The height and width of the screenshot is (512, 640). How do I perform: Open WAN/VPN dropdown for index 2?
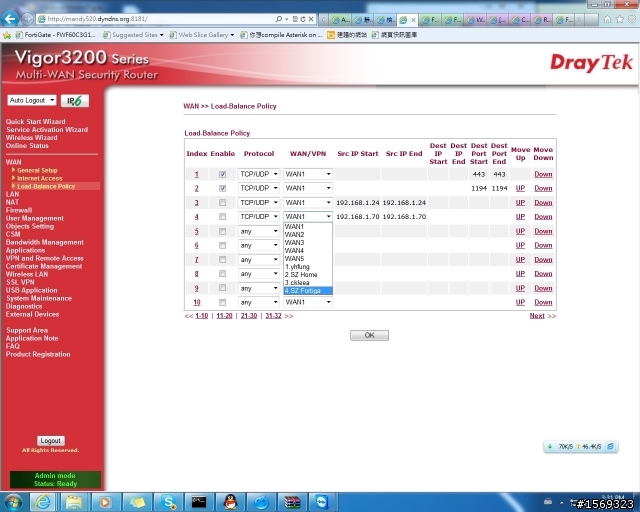[x=308, y=188]
